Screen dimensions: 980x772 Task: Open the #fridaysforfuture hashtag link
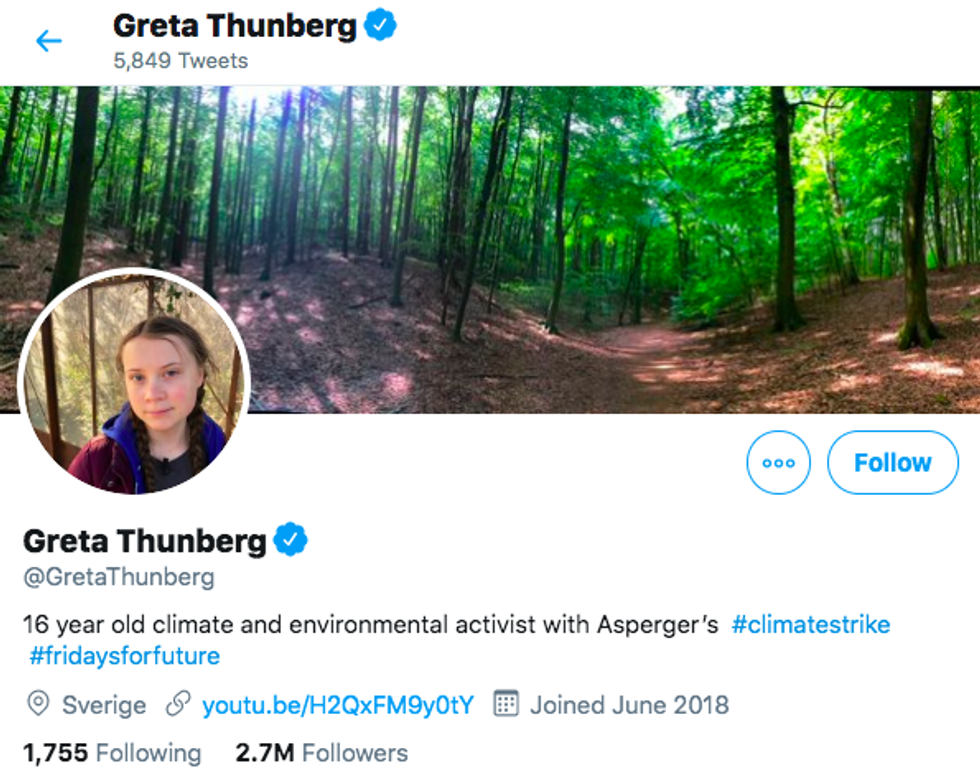[x=124, y=656]
